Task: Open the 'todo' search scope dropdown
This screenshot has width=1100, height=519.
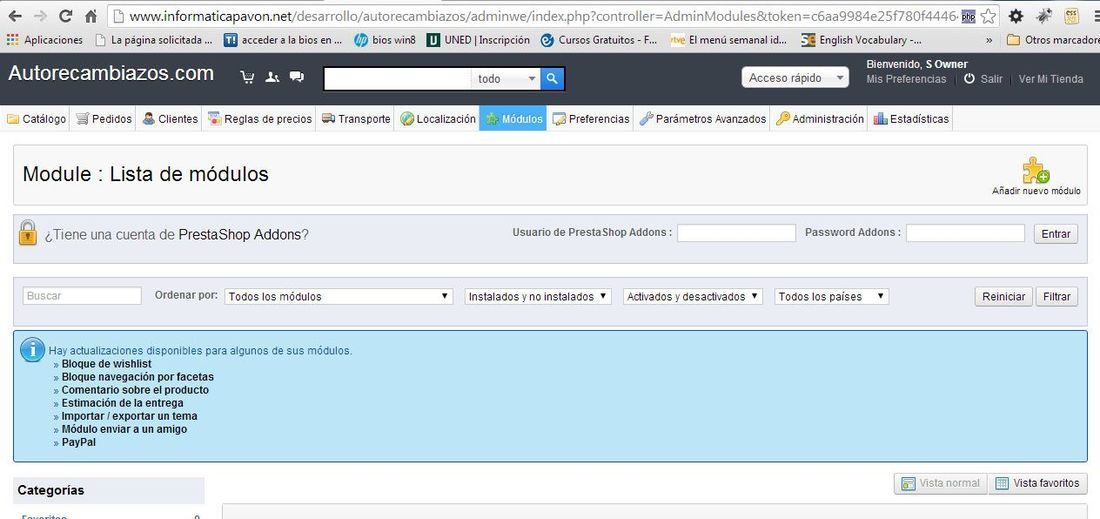Action: 506,79
